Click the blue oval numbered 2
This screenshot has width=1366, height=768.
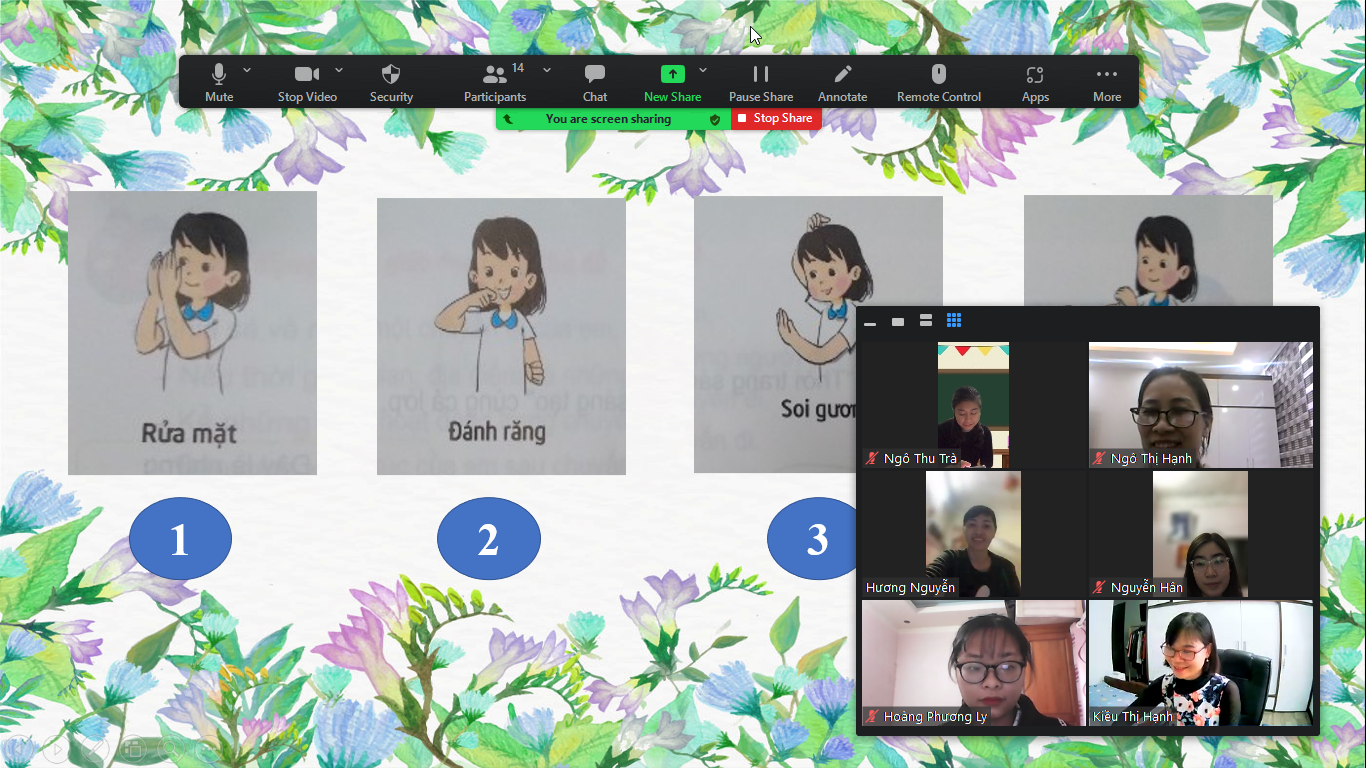click(x=488, y=539)
